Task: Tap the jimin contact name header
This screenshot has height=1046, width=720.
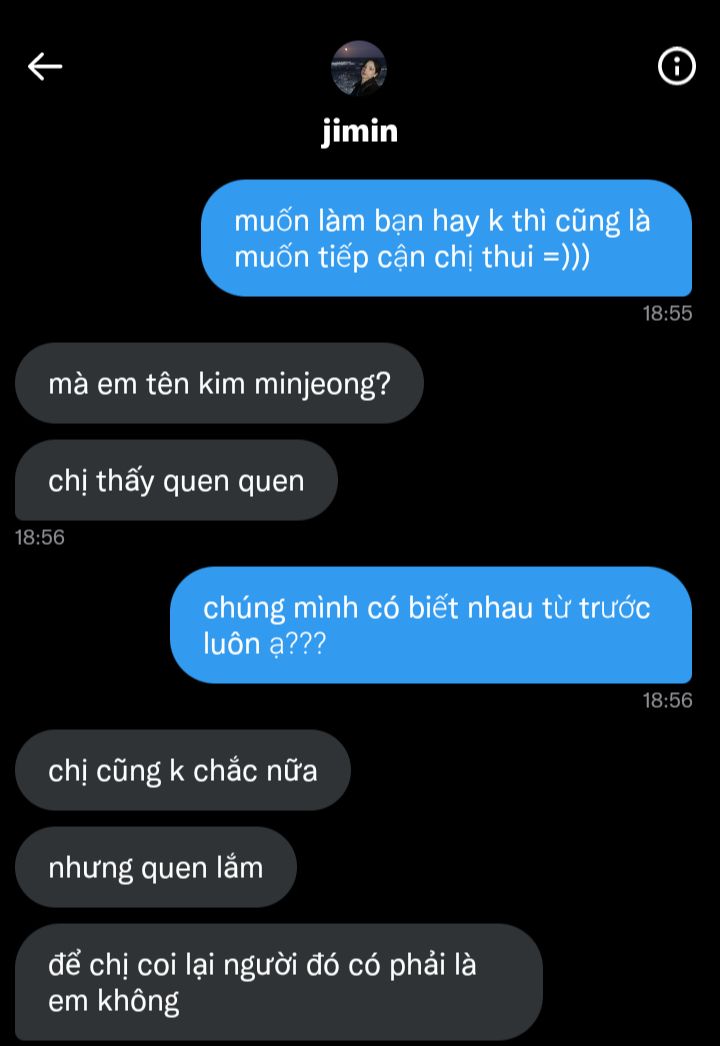Action: [359, 131]
